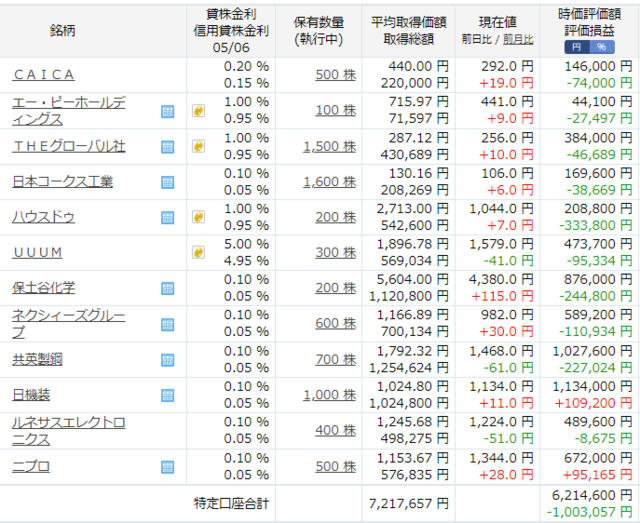Select CAICA average cost 440.00 円

coord(418,66)
